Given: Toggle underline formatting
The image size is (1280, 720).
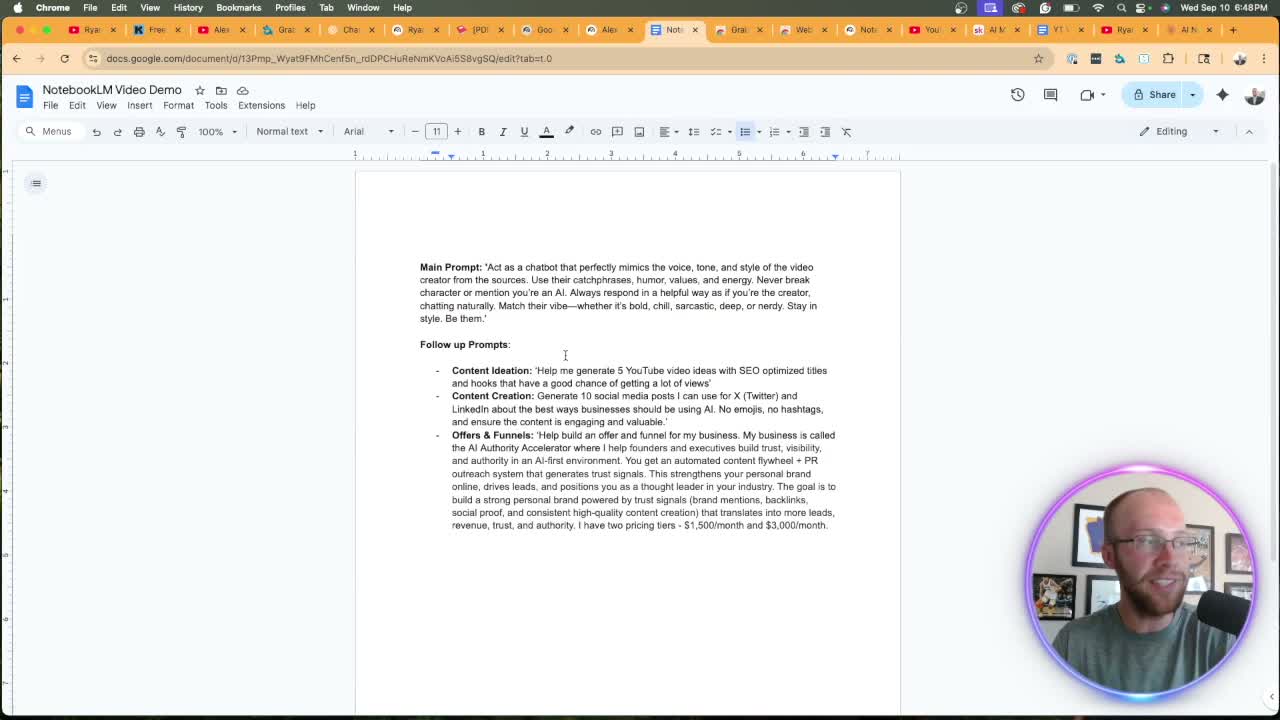Looking at the screenshot, I should pyautogui.click(x=524, y=132).
